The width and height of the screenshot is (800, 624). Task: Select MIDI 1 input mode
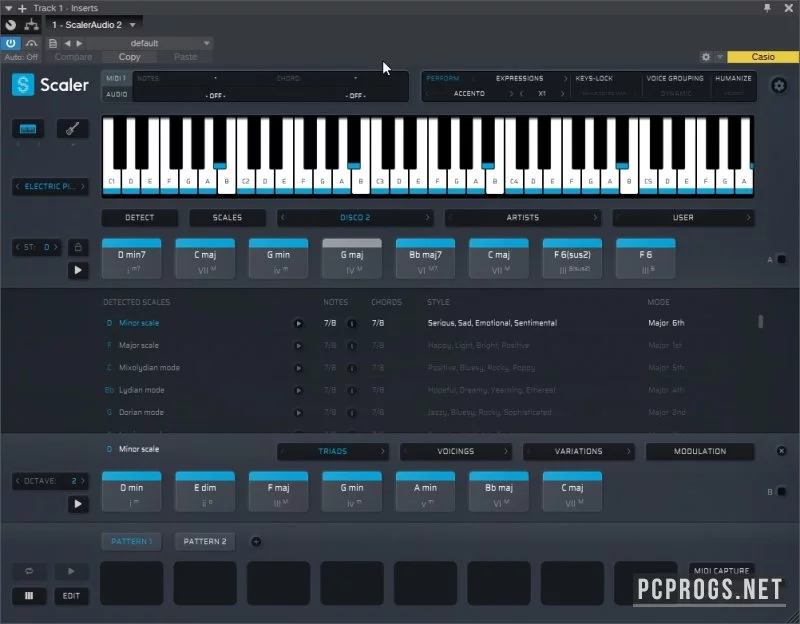[x=116, y=78]
